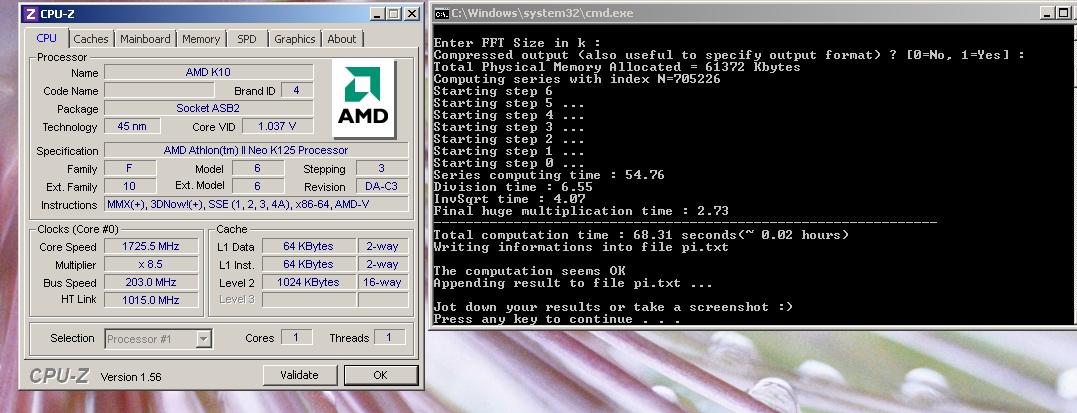Click the Level 2 16-way value
1077x413 pixels.
coord(383,282)
